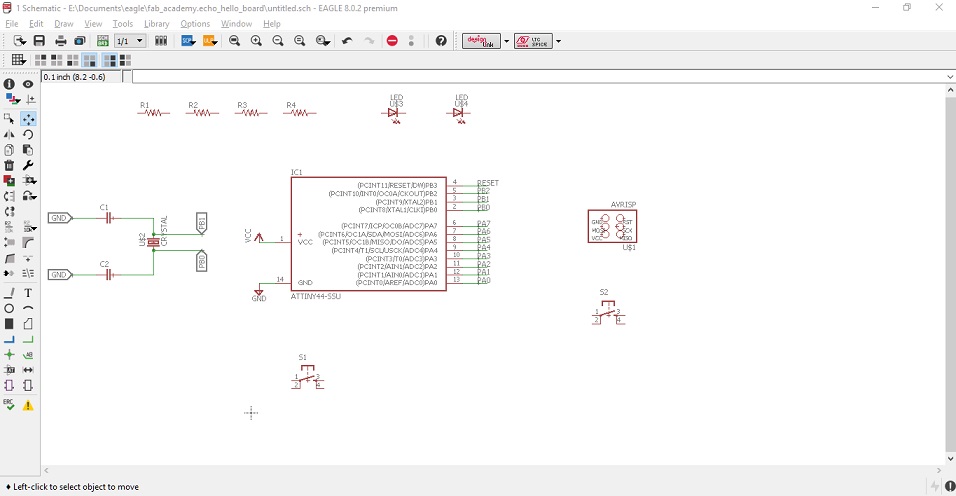This screenshot has height=496, width=956.
Task: Select the Rotate tool
Action: pyautogui.click(x=28, y=135)
